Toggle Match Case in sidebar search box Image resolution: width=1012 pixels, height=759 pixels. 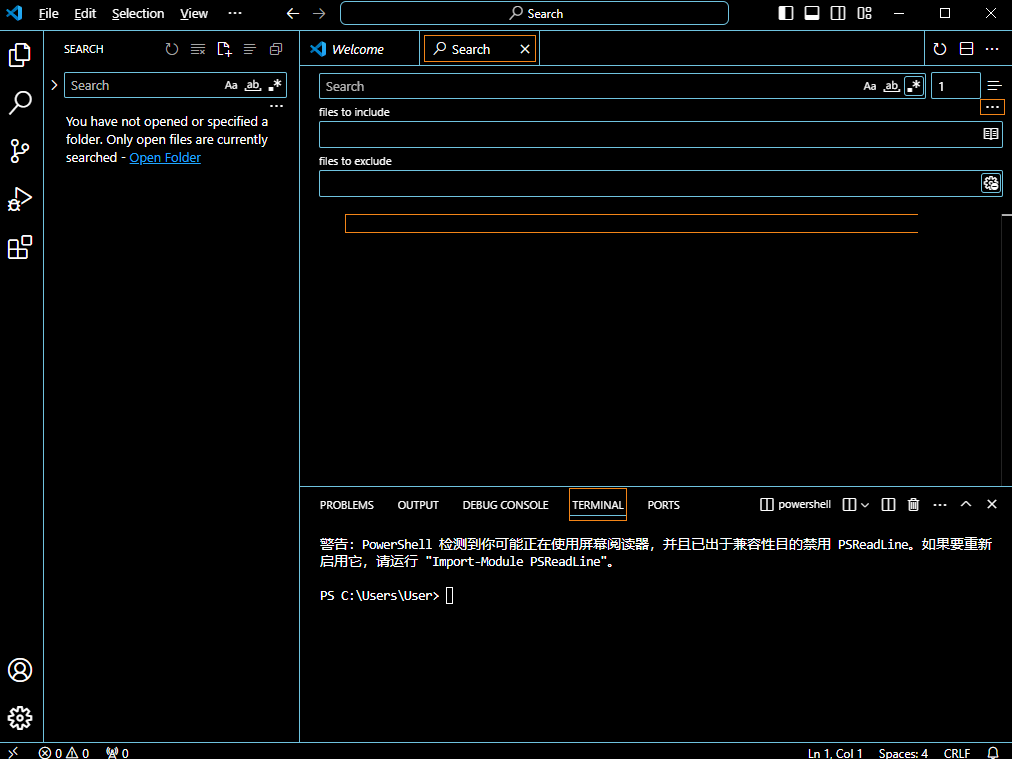click(x=231, y=86)
